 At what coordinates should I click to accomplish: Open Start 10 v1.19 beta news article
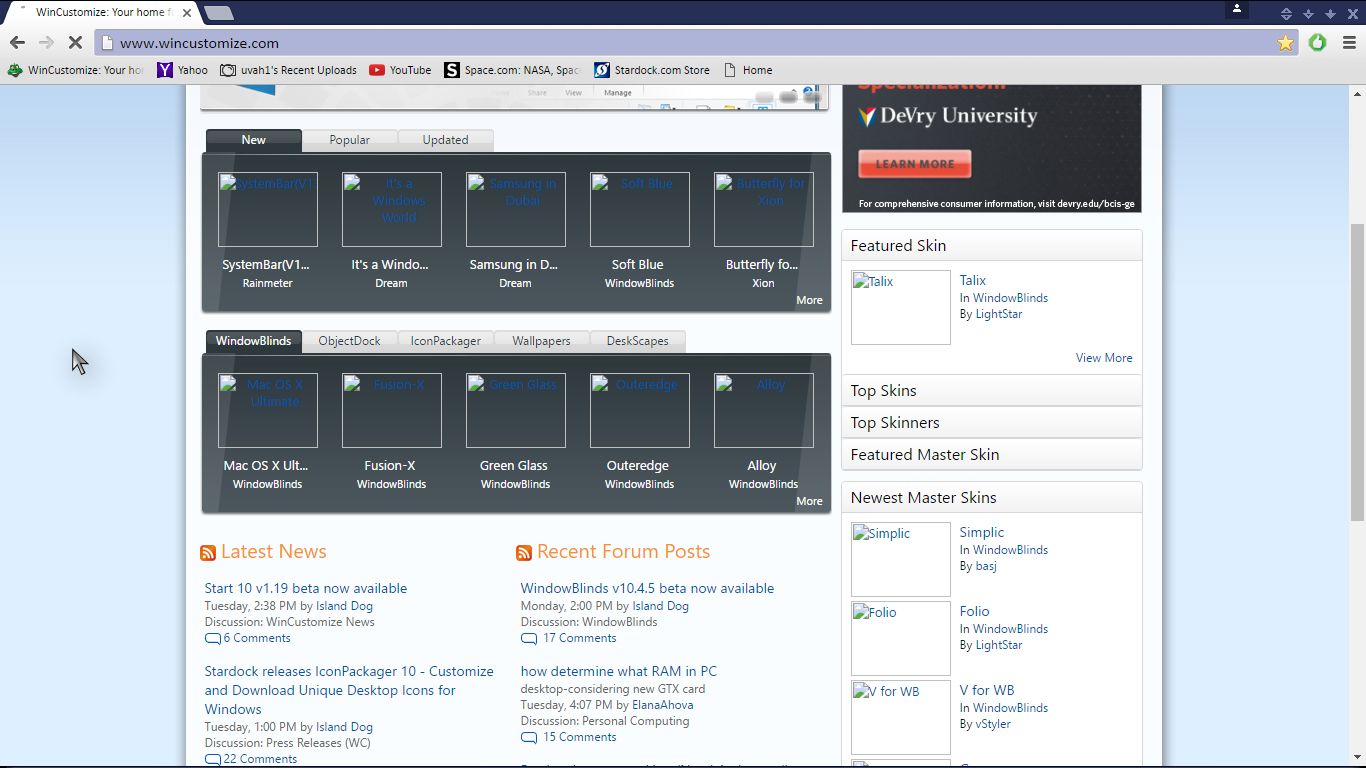[306, 588]
